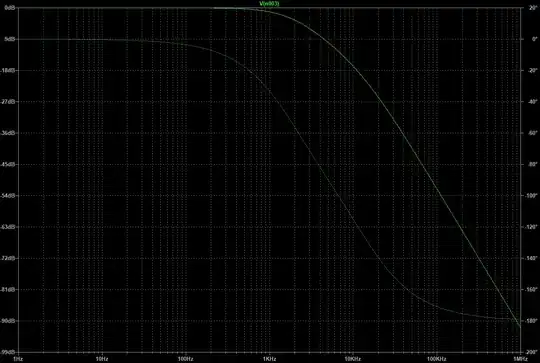The width and height of the screenshot is (540, 363).
Task: Click the -45dB label on left axis
Action: pyautogui.click(x=8, y=164)
